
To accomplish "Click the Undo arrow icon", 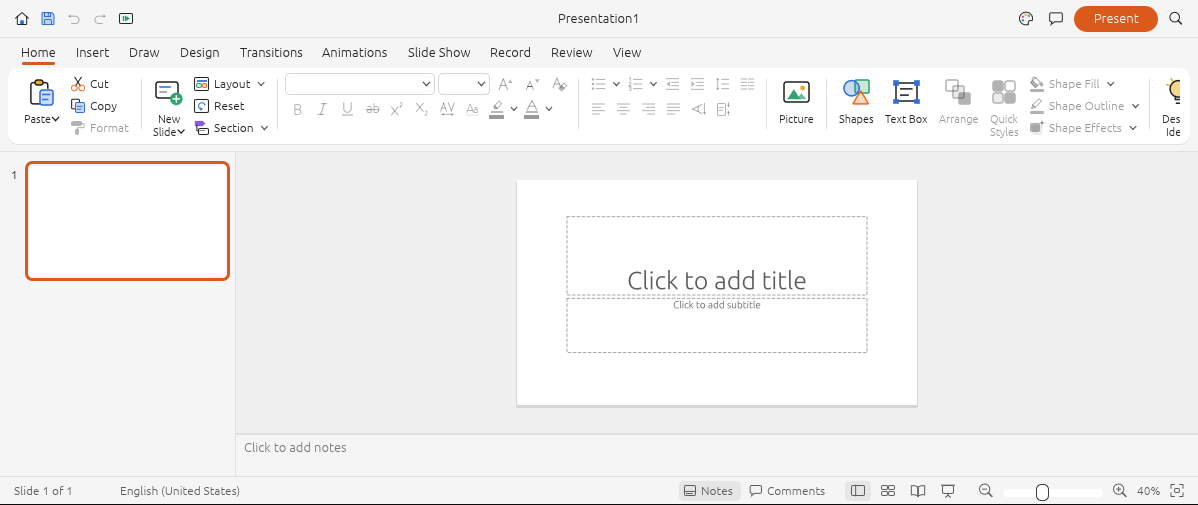I will click(74, 18).
